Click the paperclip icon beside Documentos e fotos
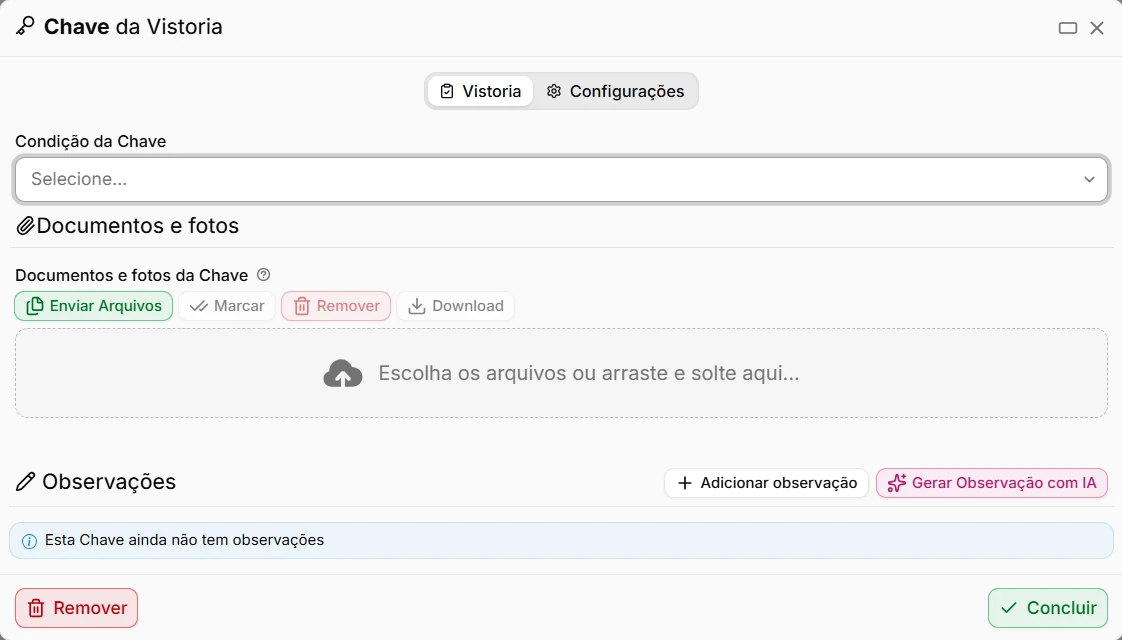Viewport: 1122px width, 640px height. [25, 226]
